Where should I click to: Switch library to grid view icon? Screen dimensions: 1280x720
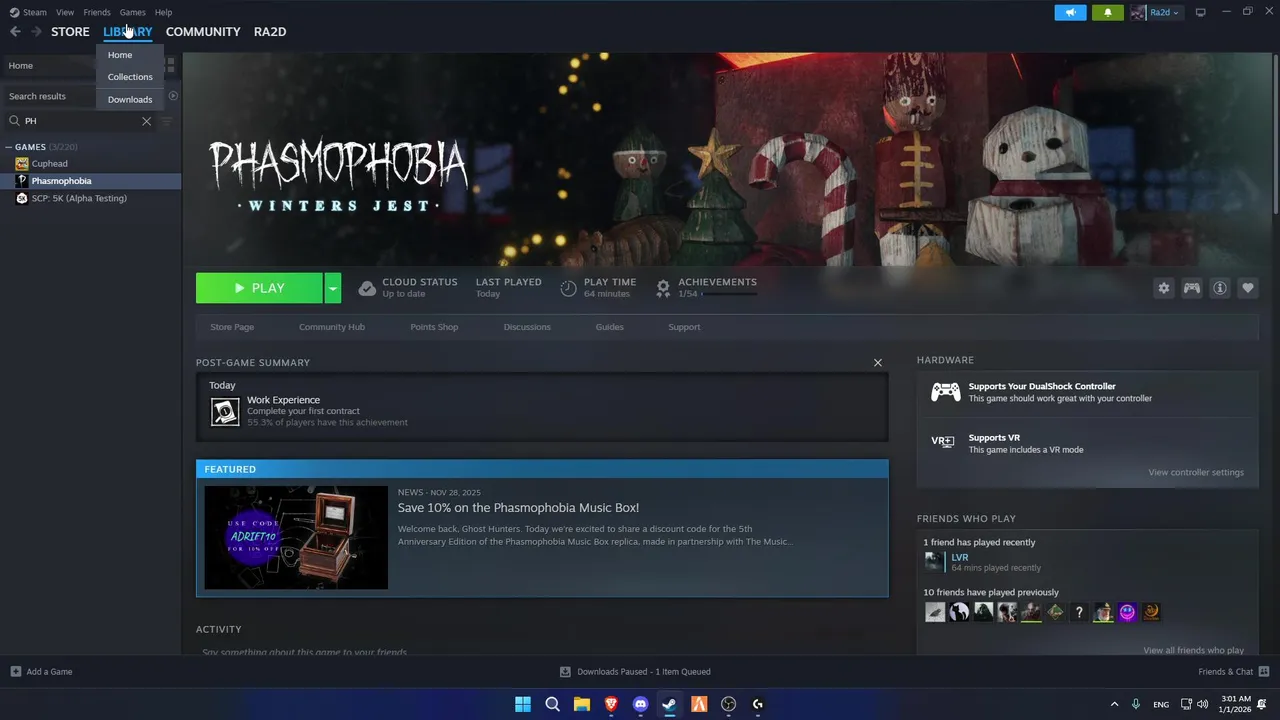[171, 65]
